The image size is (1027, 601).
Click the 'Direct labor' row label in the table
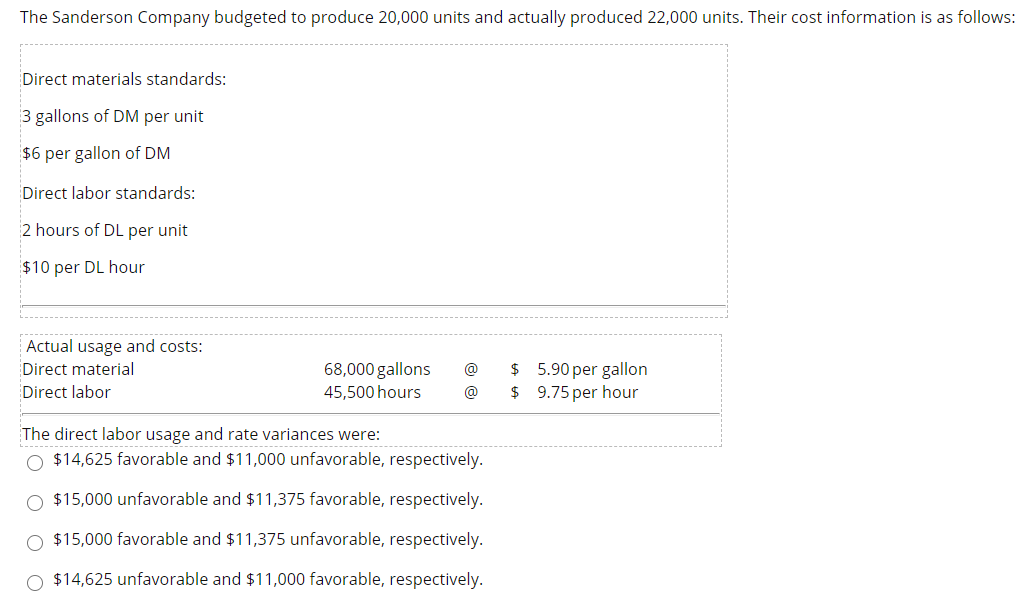coord(67,392)
